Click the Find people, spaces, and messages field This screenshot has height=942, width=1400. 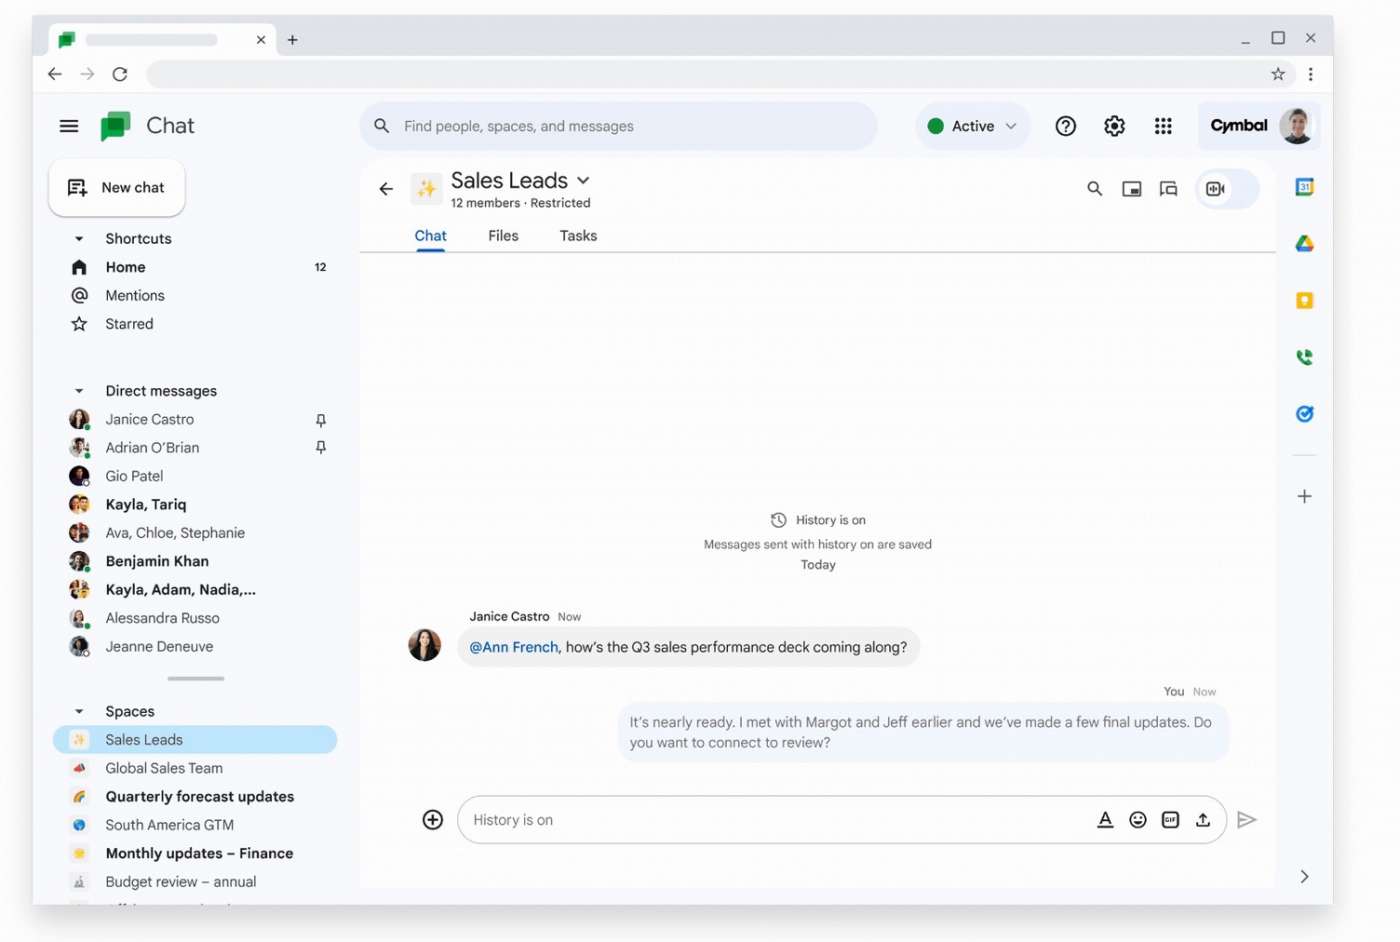point(619,126)
